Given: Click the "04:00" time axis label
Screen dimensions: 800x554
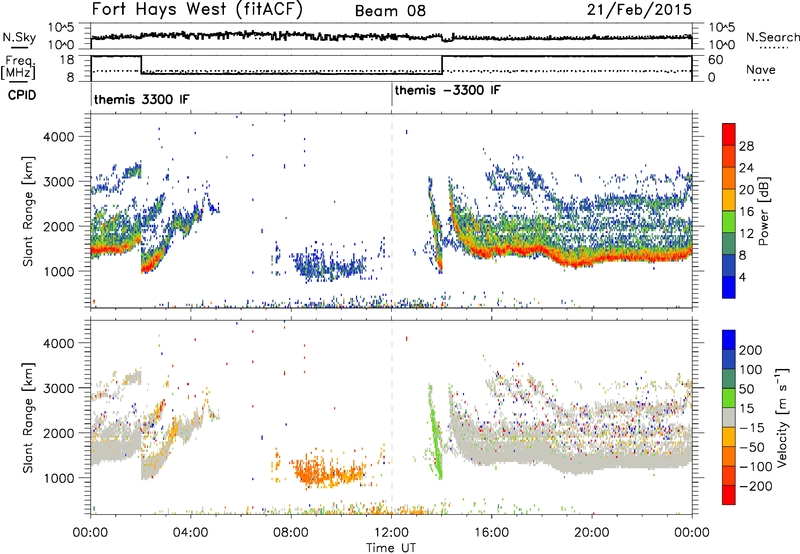Looking at the screenshot, I should coord(190,533).
